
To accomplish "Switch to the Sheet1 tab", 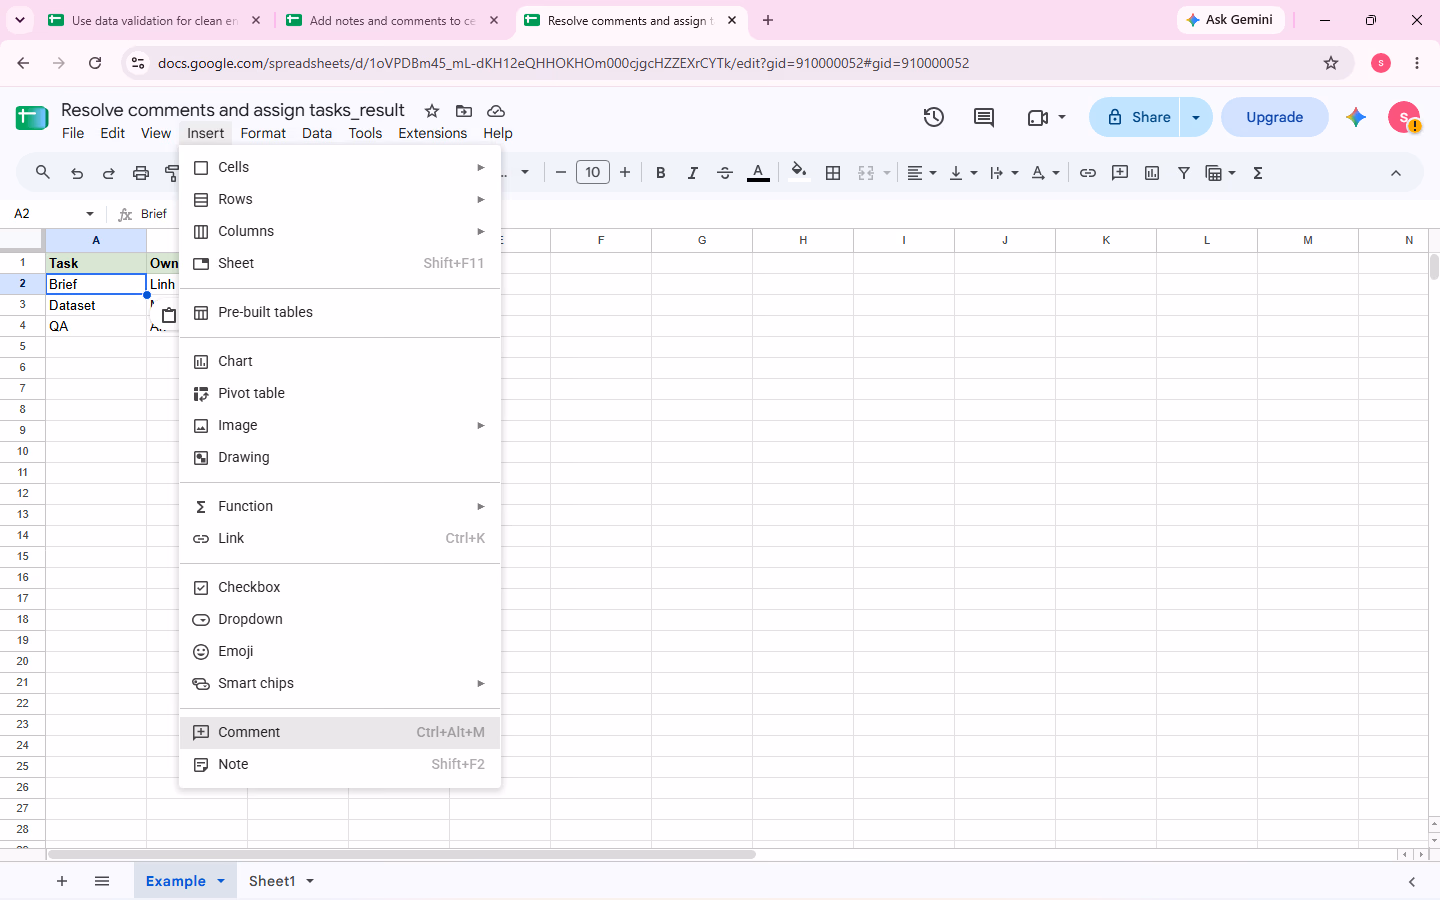I will tap(272, 881).
